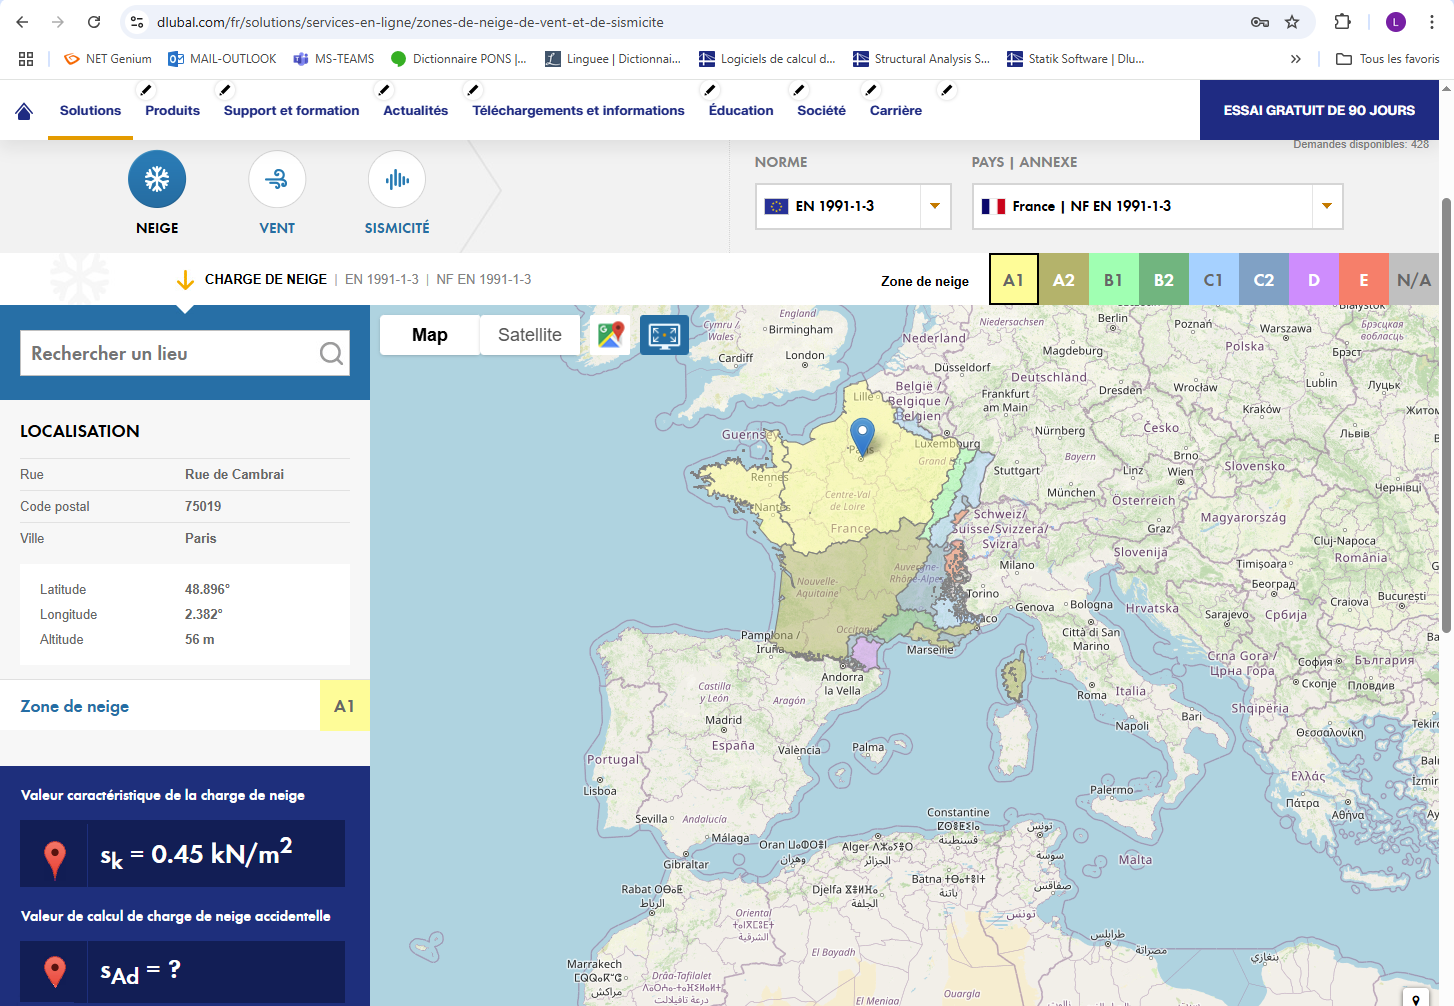Toggle fullscreen map view icon
Screen dimensions: 1454x1006
pyautogui.click(x=664, y=334)
